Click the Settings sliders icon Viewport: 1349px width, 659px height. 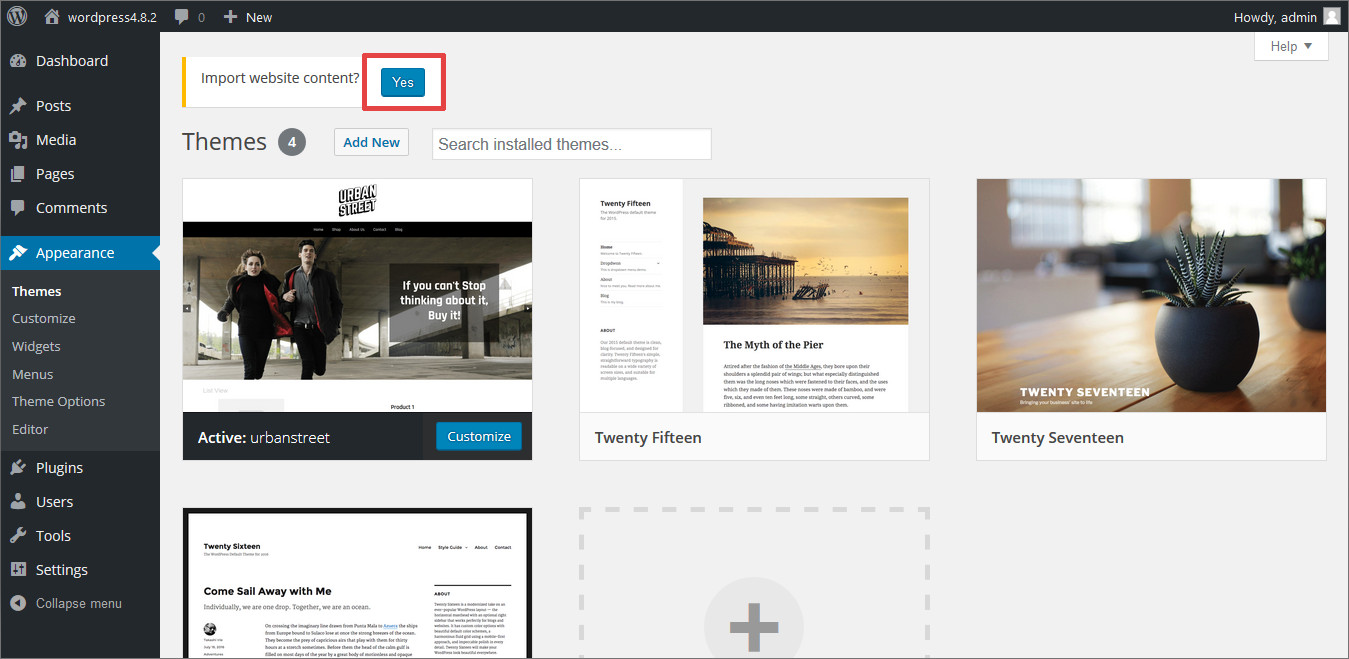pos(18,570)
